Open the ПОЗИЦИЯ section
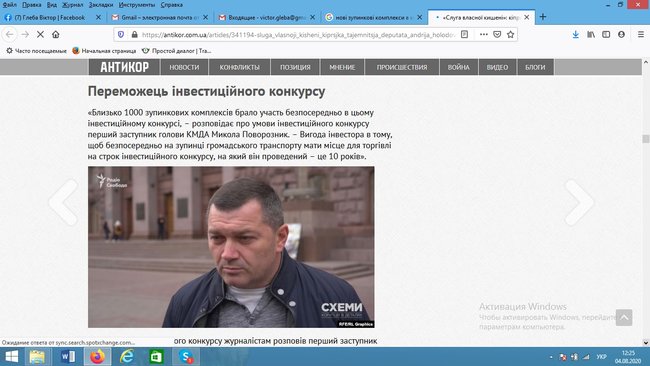The width and height of the screenshot is (650, 366). (295, 67)
